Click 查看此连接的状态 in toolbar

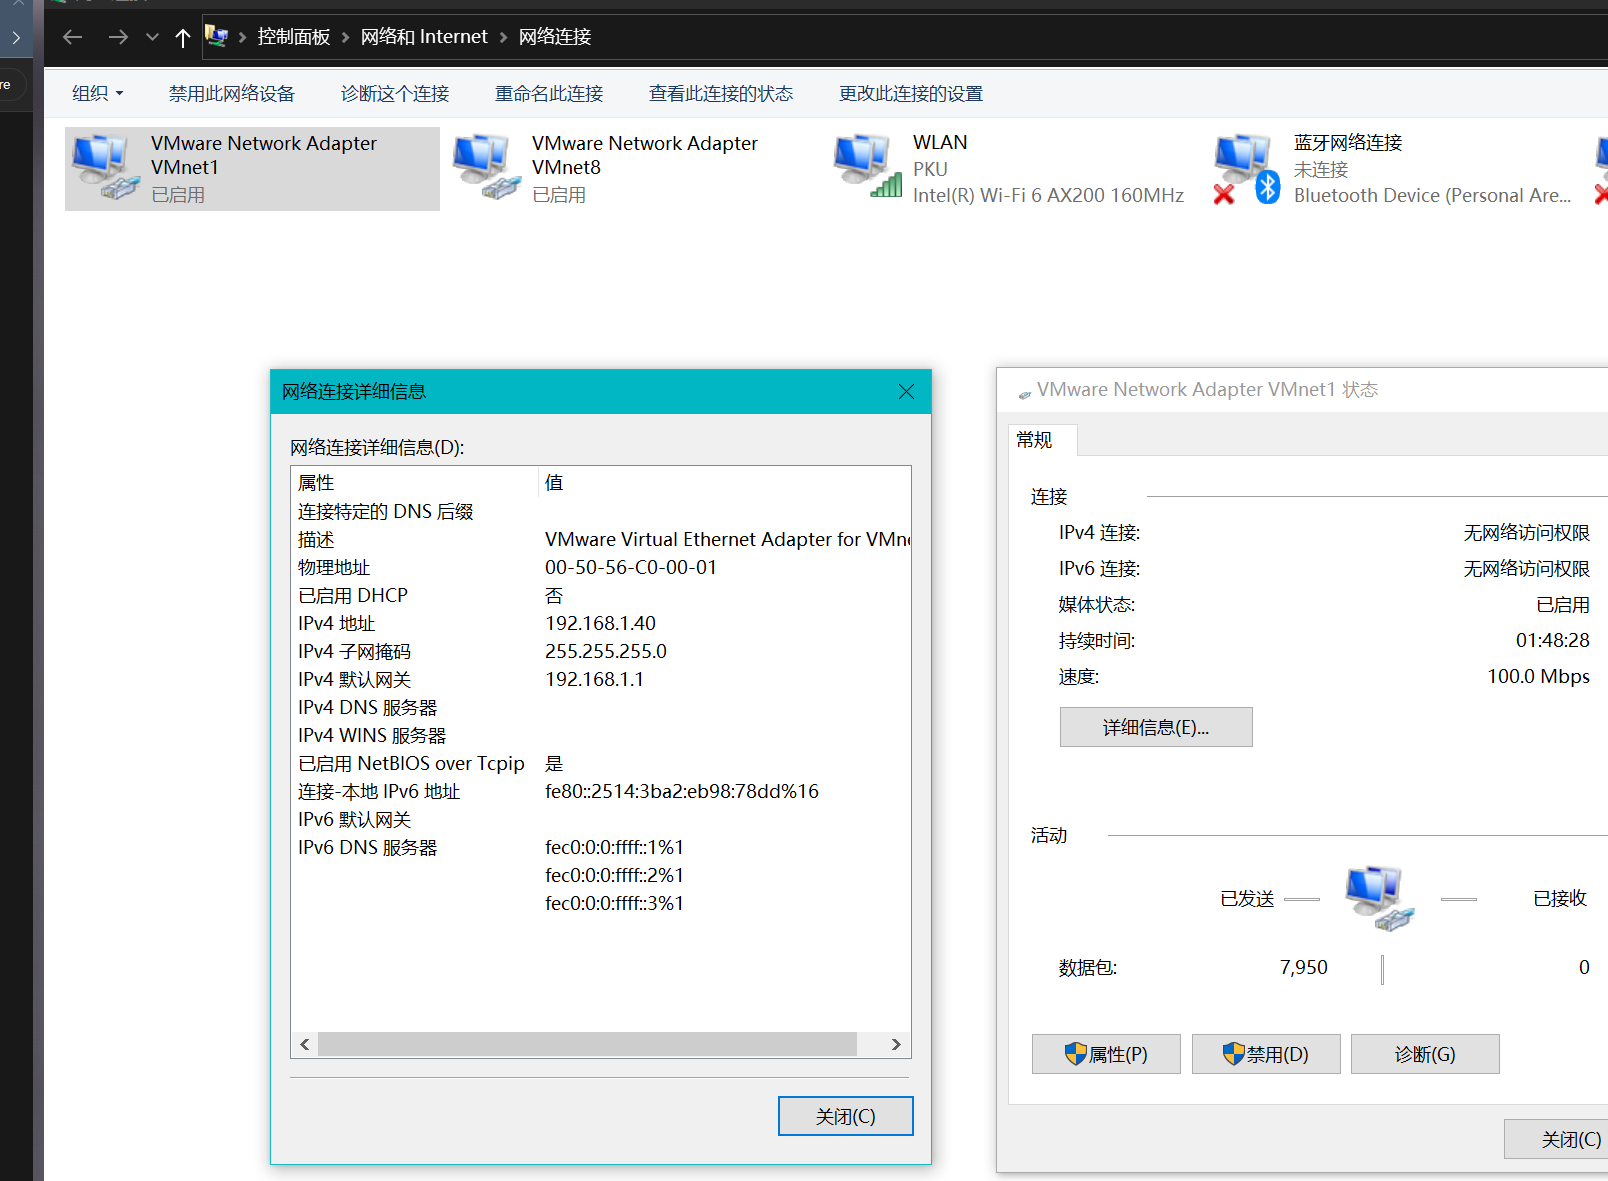point(721,93)
